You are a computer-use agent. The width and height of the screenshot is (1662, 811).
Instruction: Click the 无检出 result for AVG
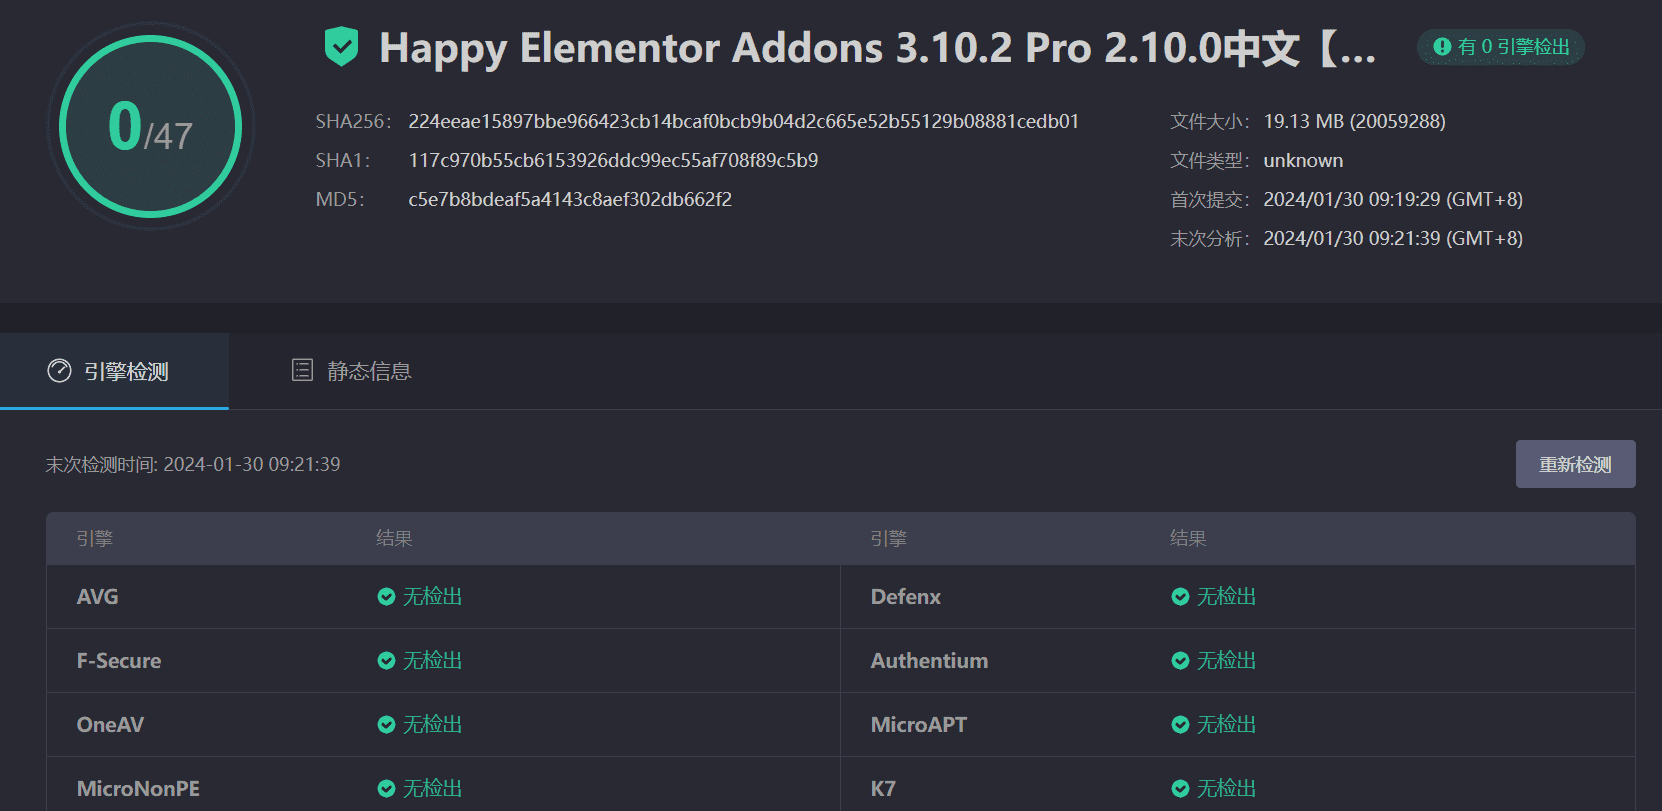[432, 596]
